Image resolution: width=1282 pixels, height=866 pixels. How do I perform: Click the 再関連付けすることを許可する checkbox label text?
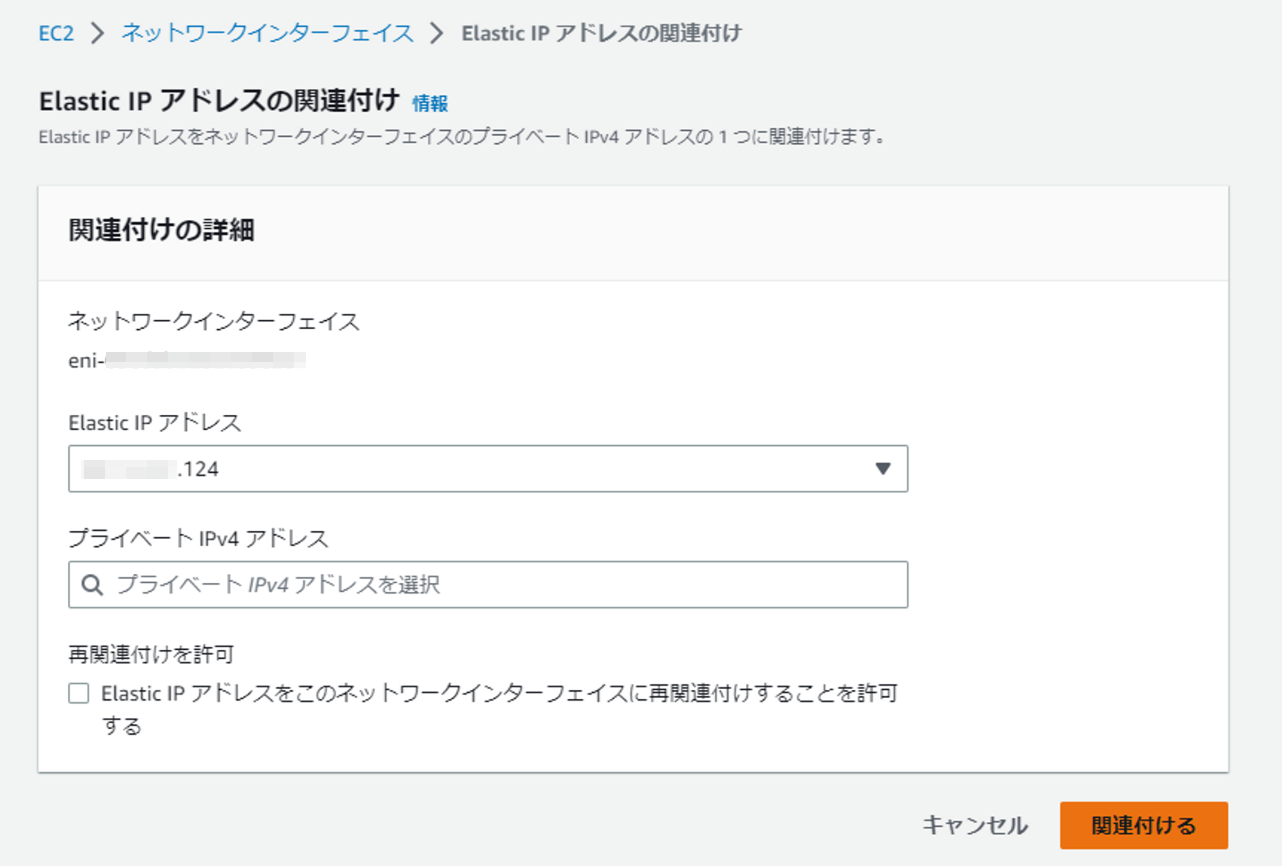498,693
